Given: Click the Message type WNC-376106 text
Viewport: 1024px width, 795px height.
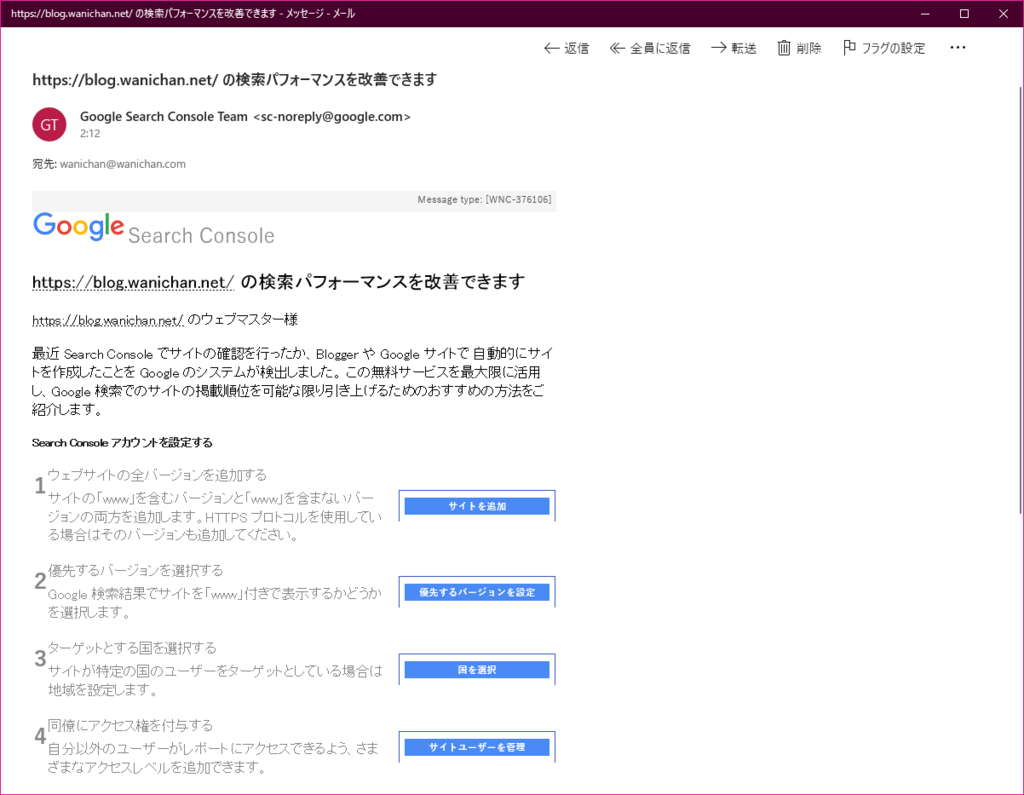Looking at the screenshot, I should coord(484,199).
